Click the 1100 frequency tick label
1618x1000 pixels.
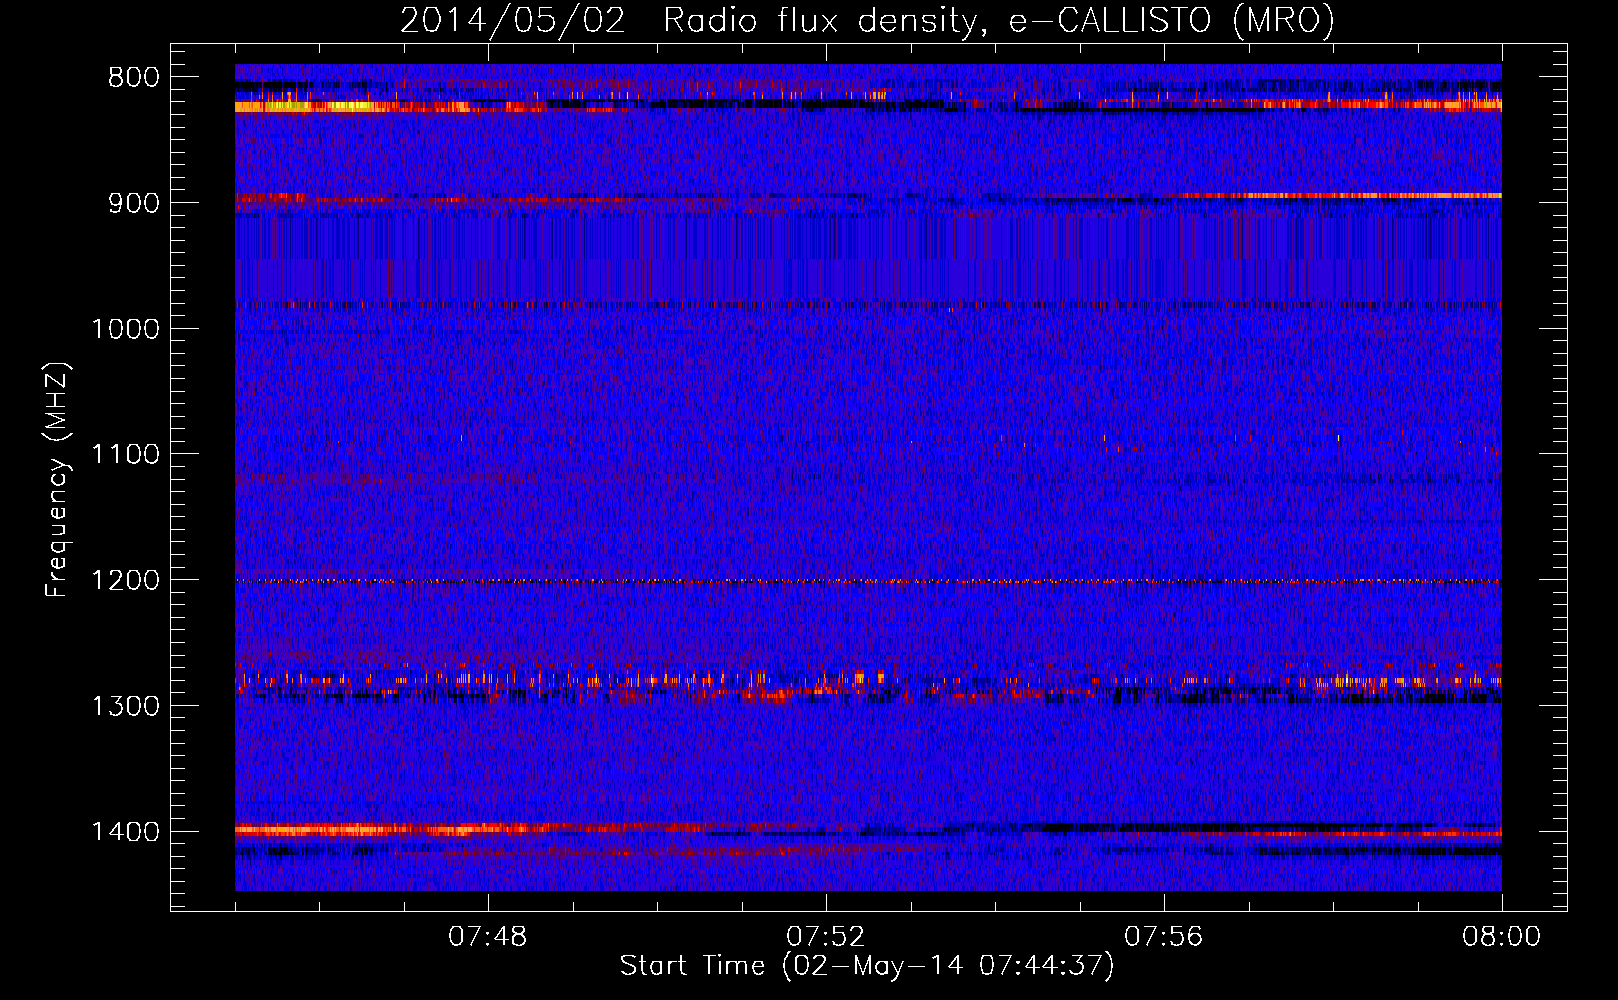[x=125, y=455]
